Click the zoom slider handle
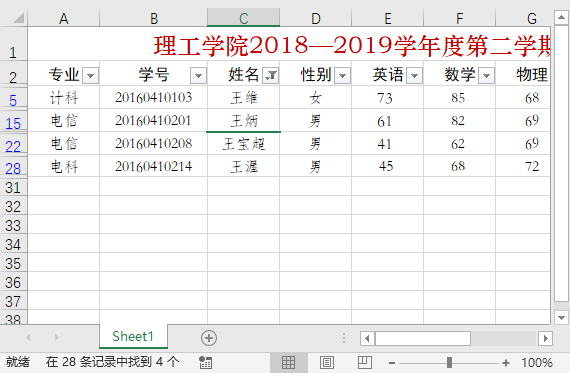Image resolution: width=570 pixels, height=373 pixels. pos(449,362)
